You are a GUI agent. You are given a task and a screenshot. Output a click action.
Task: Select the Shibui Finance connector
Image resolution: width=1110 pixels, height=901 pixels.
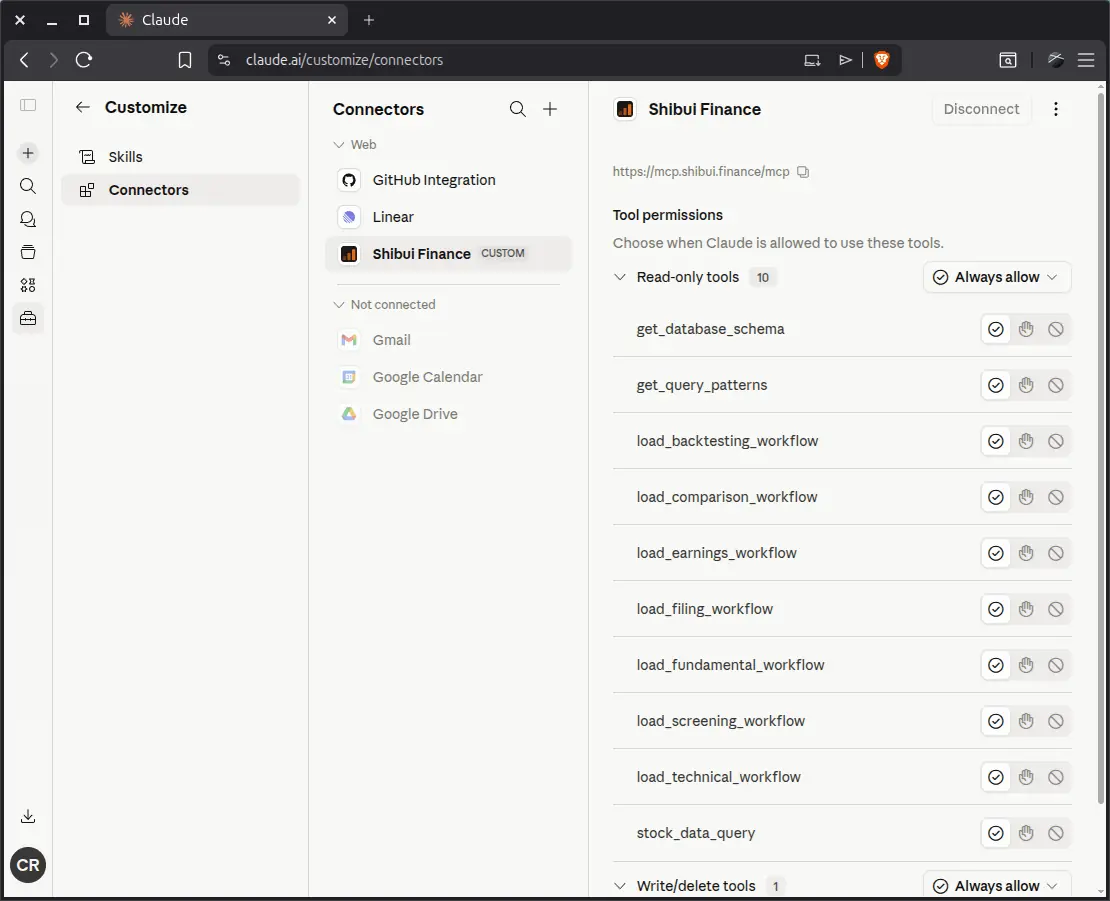(x=448, y=253)
